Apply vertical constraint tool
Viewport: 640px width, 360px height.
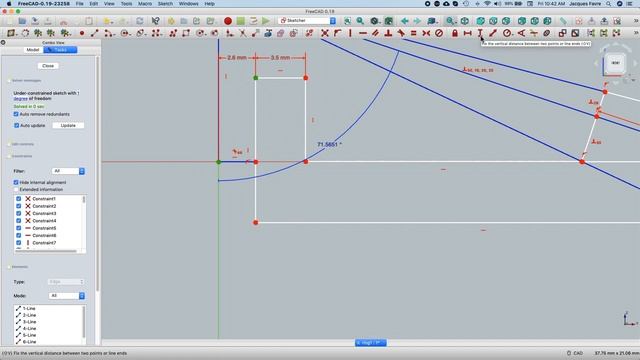coord(350,33)
